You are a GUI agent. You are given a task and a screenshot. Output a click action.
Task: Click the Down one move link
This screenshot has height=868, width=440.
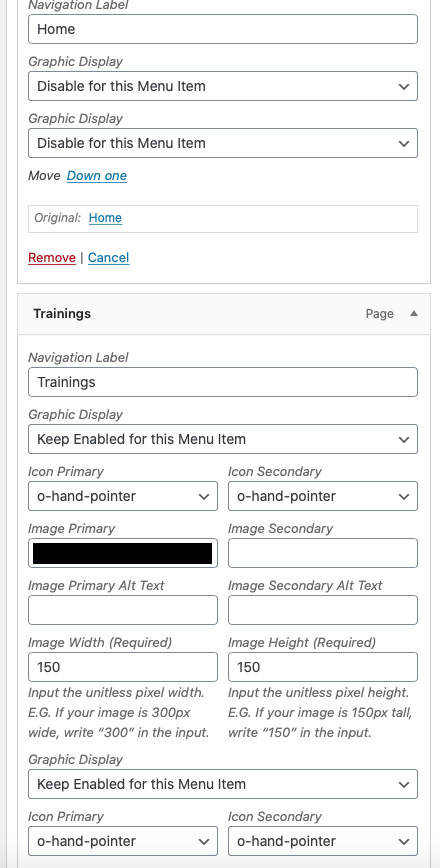click(97, 175)
